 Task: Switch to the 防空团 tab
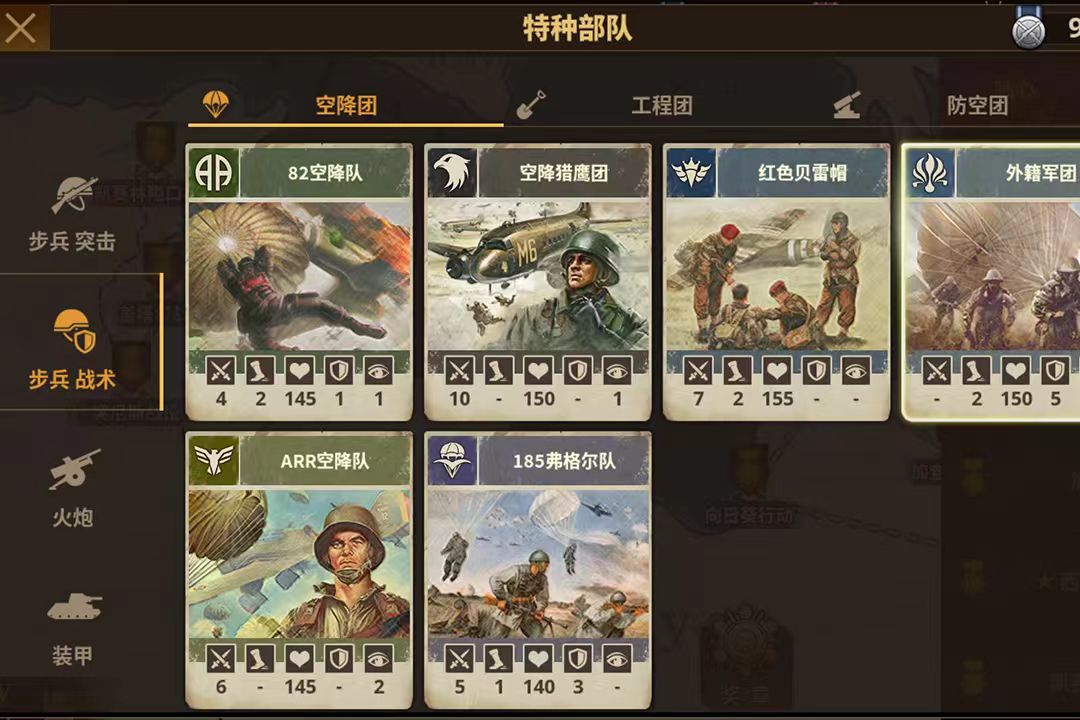click(977, 105)
